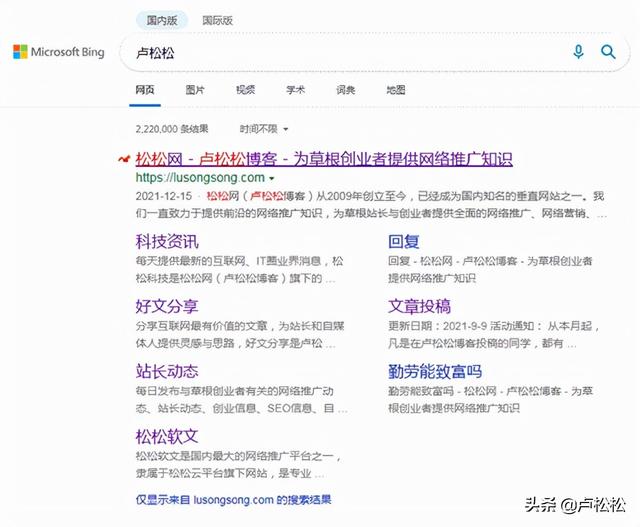Switch to the 学术 tab

click(x=295, y=90)
